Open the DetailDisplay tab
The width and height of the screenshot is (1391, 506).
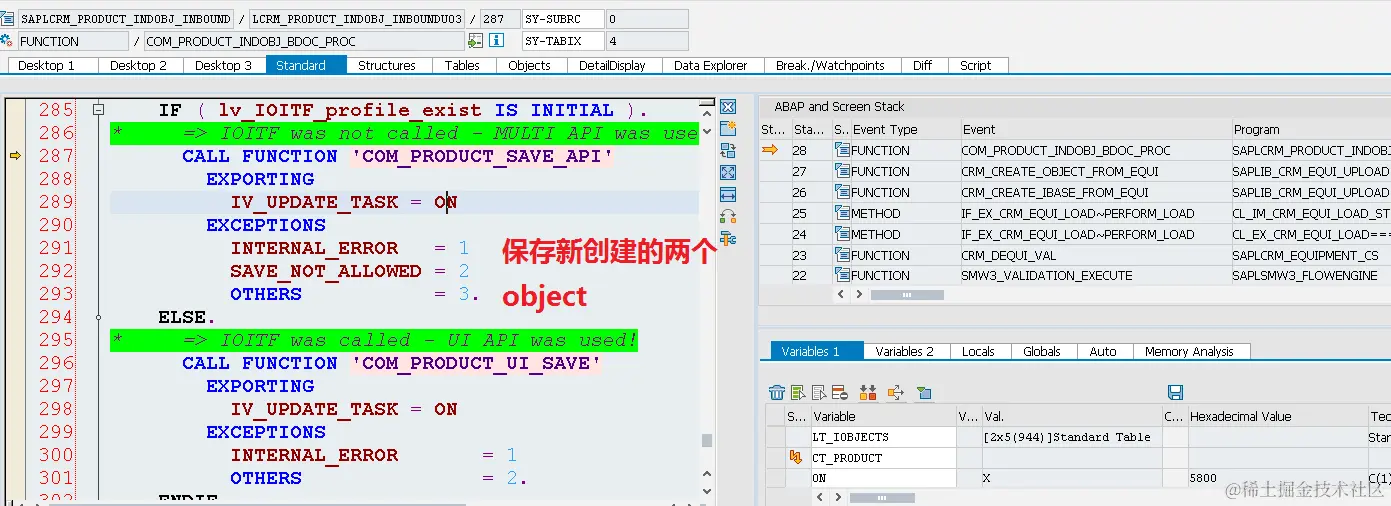click(612, 65)
